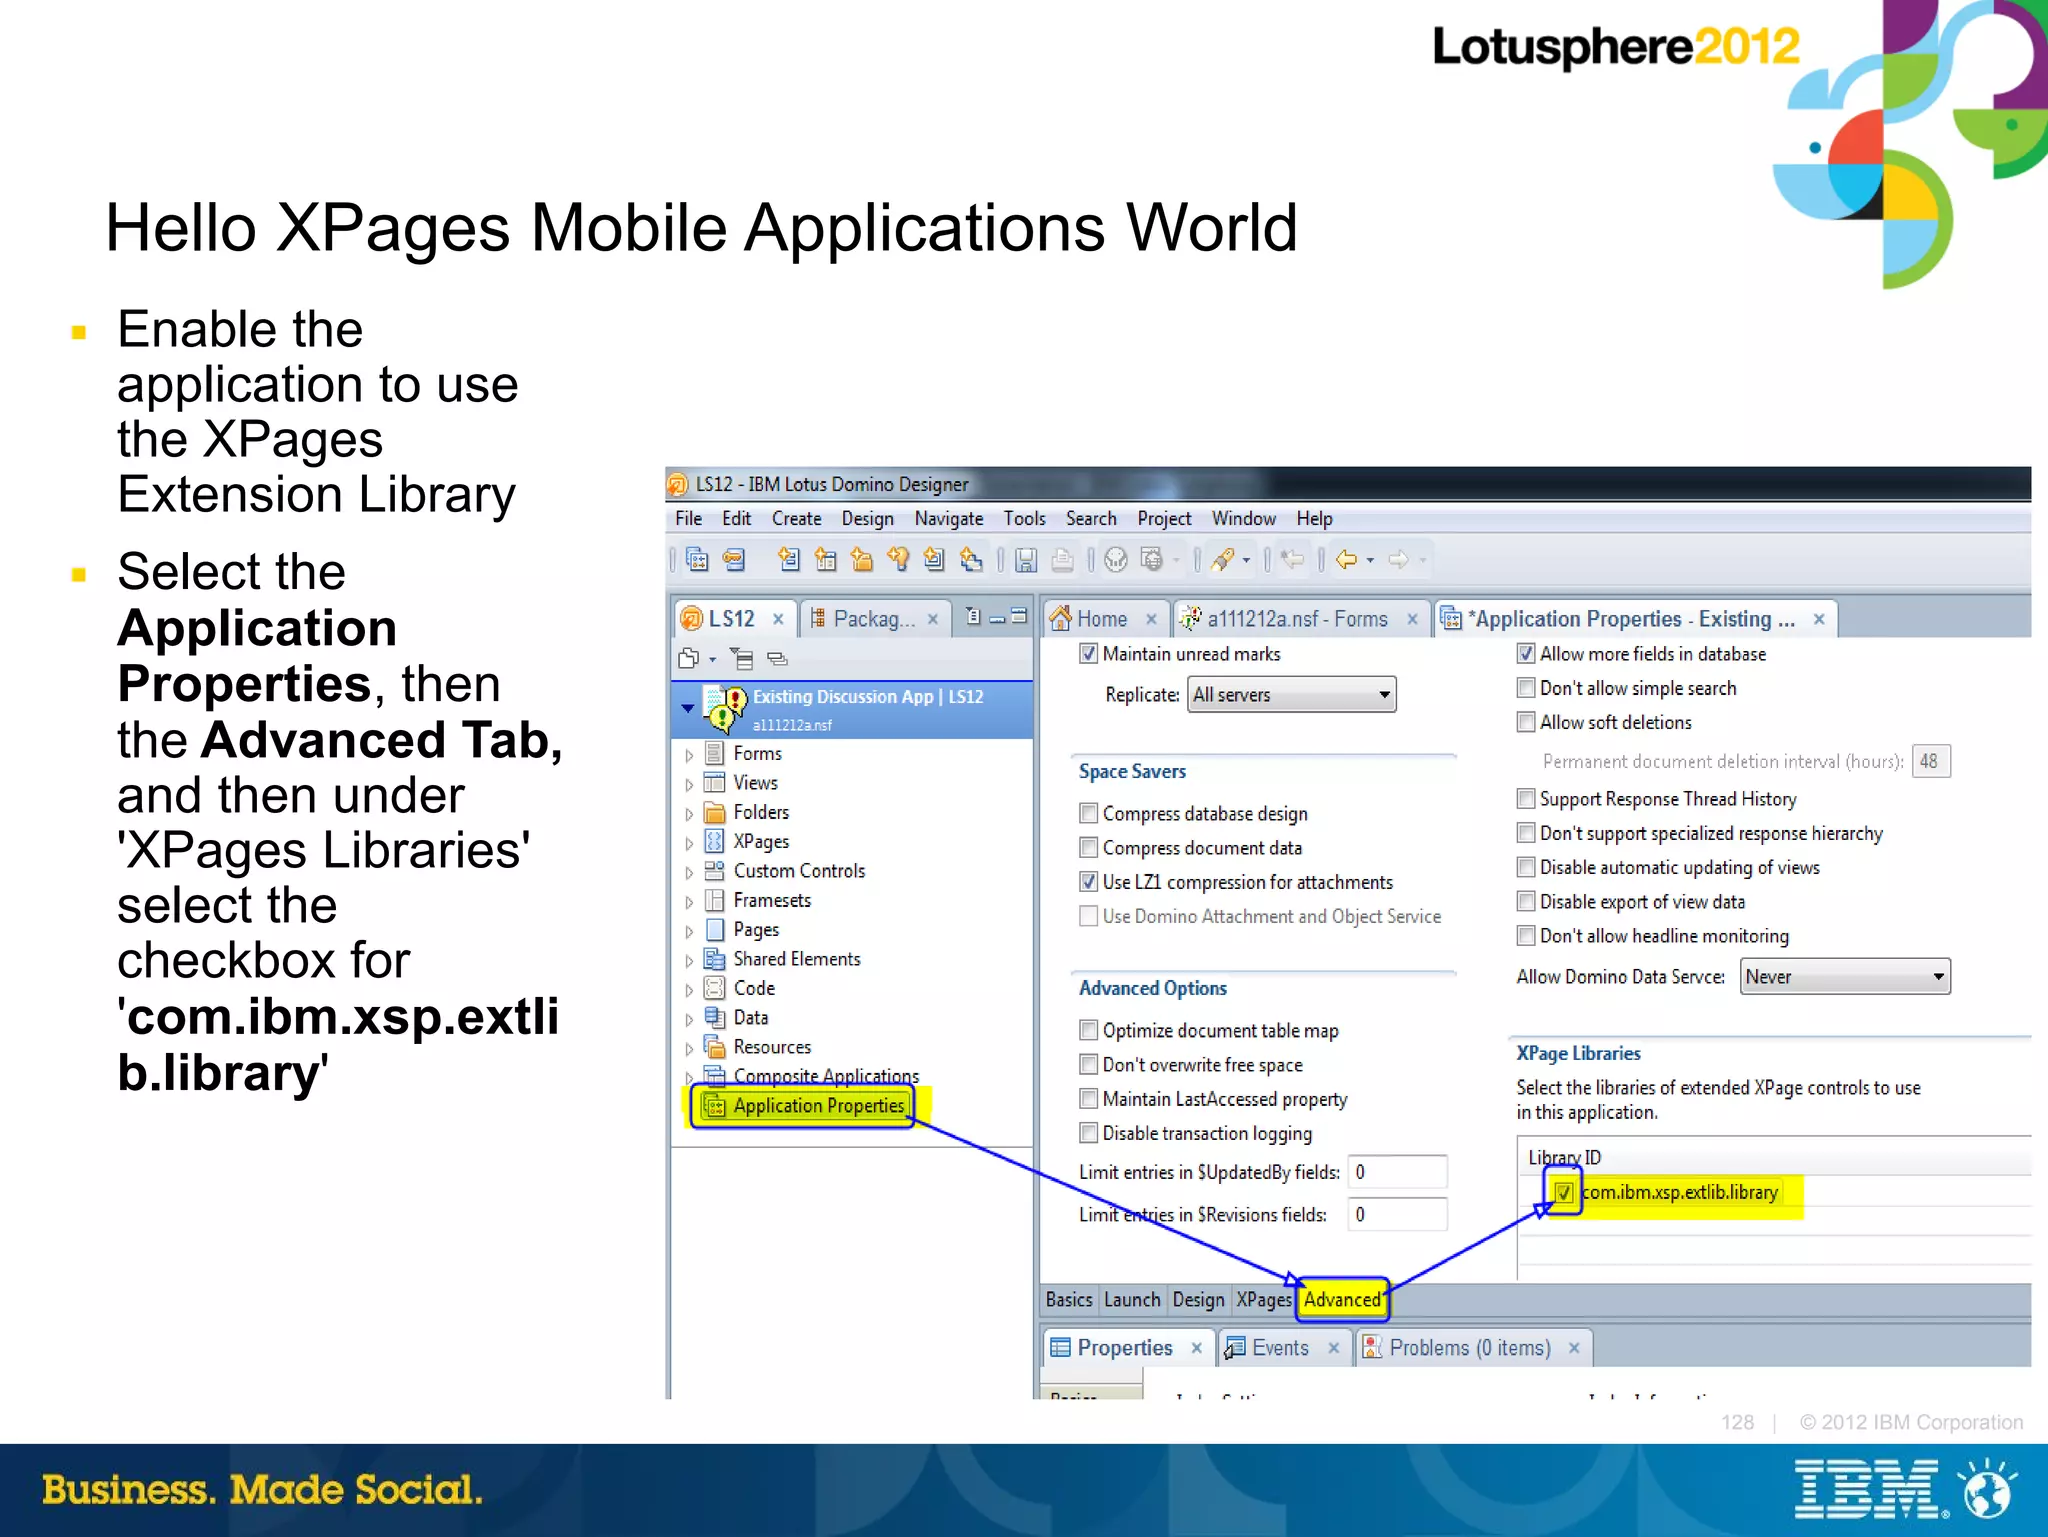This screenshot has height=1537, width=2048.
Task: Click the Limit entries in $Revisions field
Action: (x=1396, y=1214)
